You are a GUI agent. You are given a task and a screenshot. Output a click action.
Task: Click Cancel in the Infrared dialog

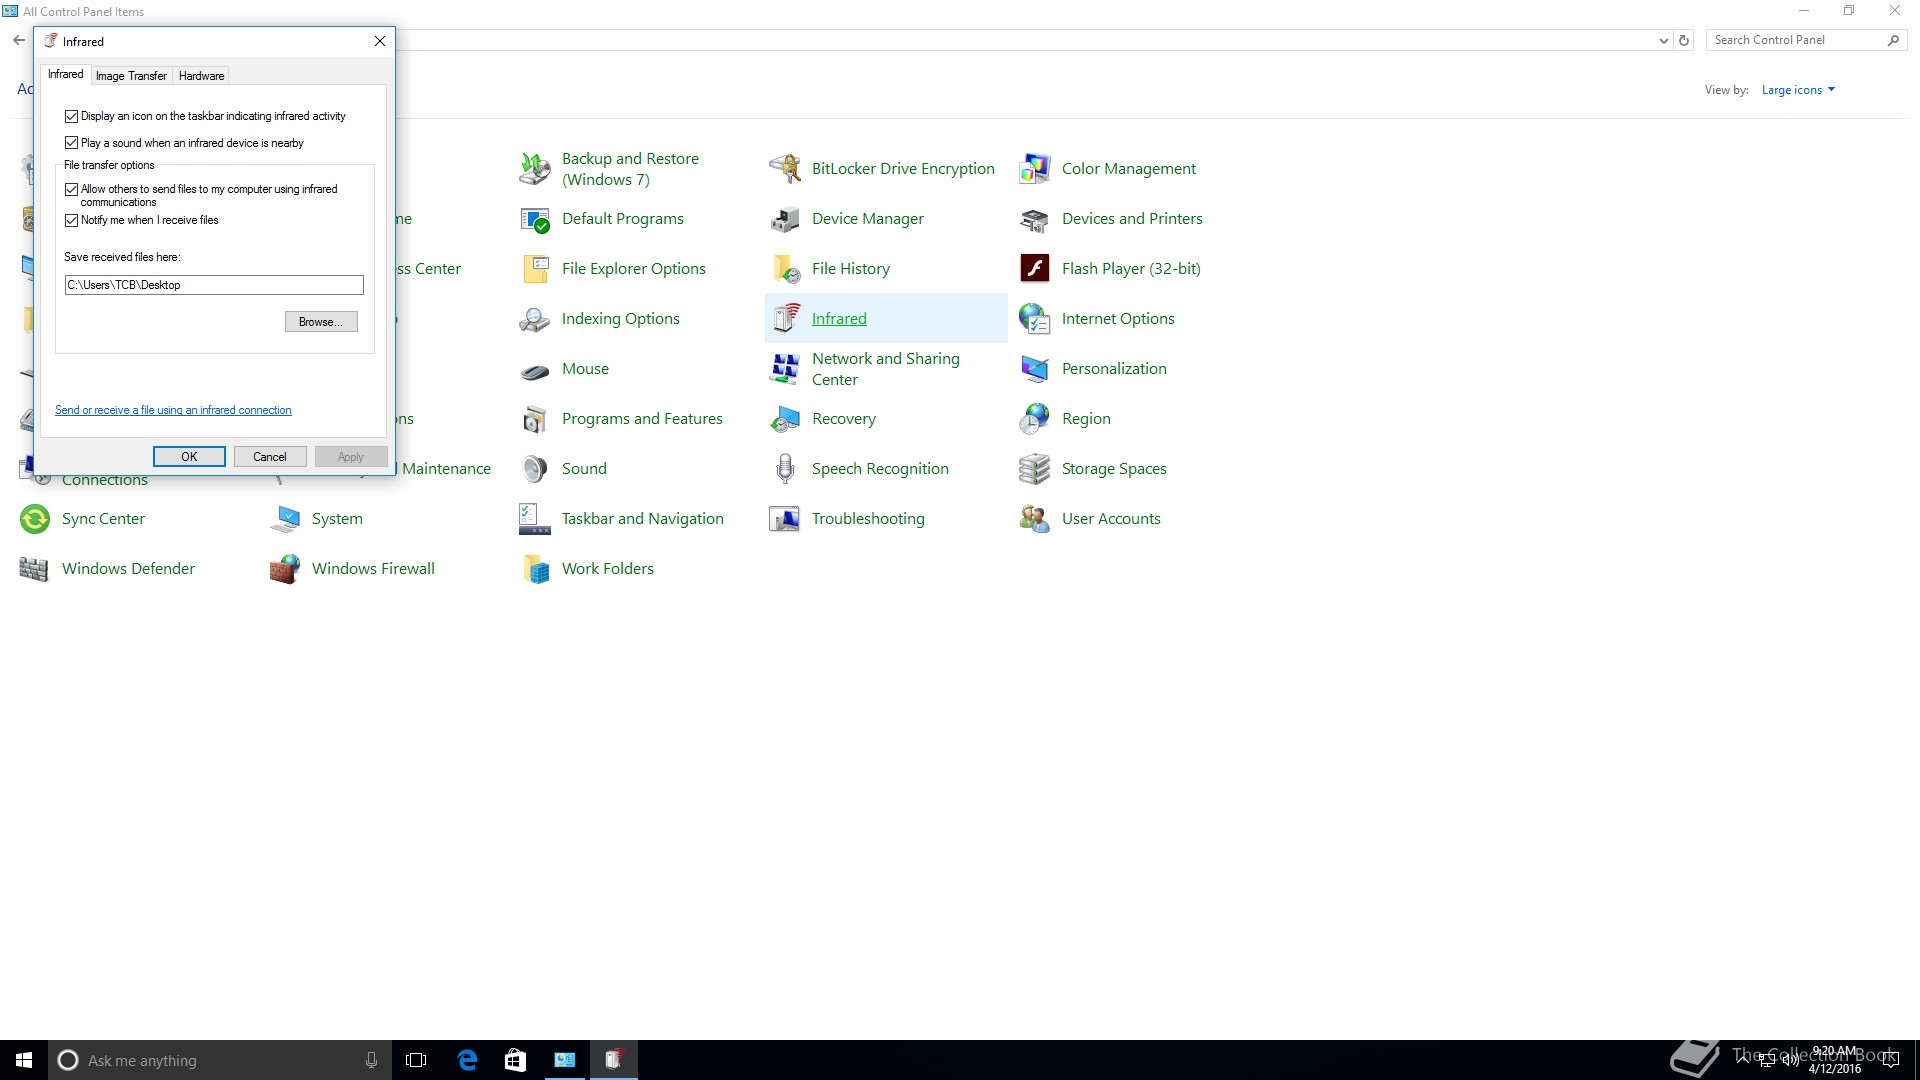(270, 457)
